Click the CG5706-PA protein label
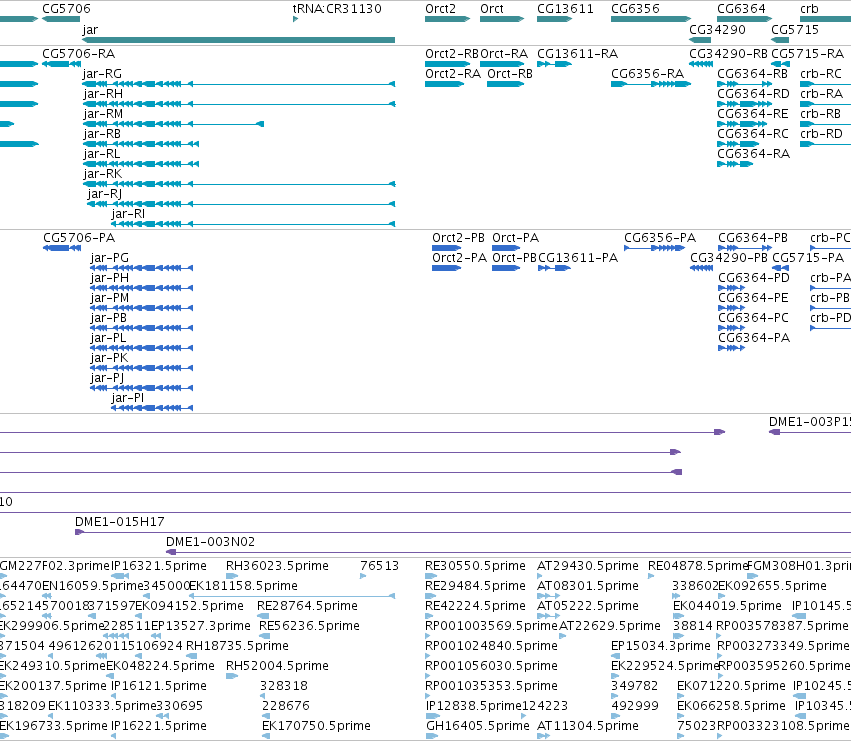This screenshot has height=741, width=851. pyautogui.click(x=79, y=238)
